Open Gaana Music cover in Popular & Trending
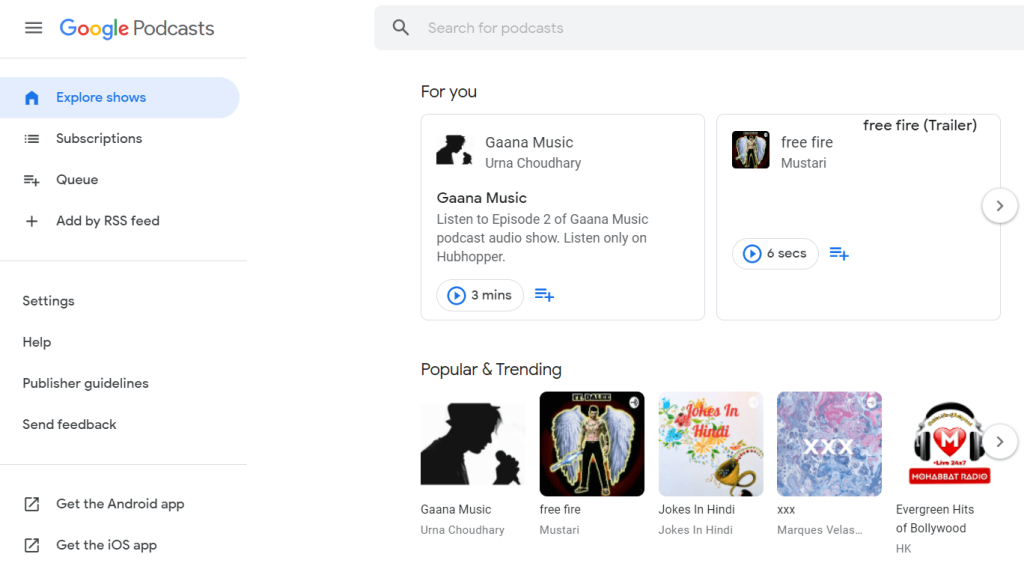This screenshot has width=1024, height=575. (x=473, y=444)
